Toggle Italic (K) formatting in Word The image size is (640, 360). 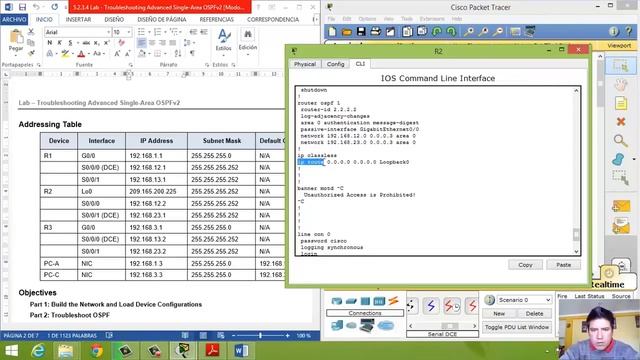(x=60, y=42)
